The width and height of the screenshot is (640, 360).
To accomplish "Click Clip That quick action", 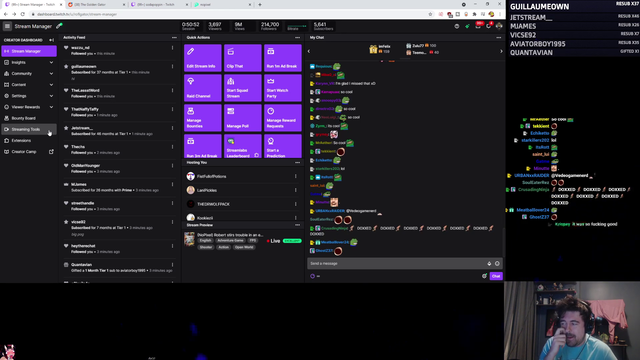I will [x=242, y=58].
